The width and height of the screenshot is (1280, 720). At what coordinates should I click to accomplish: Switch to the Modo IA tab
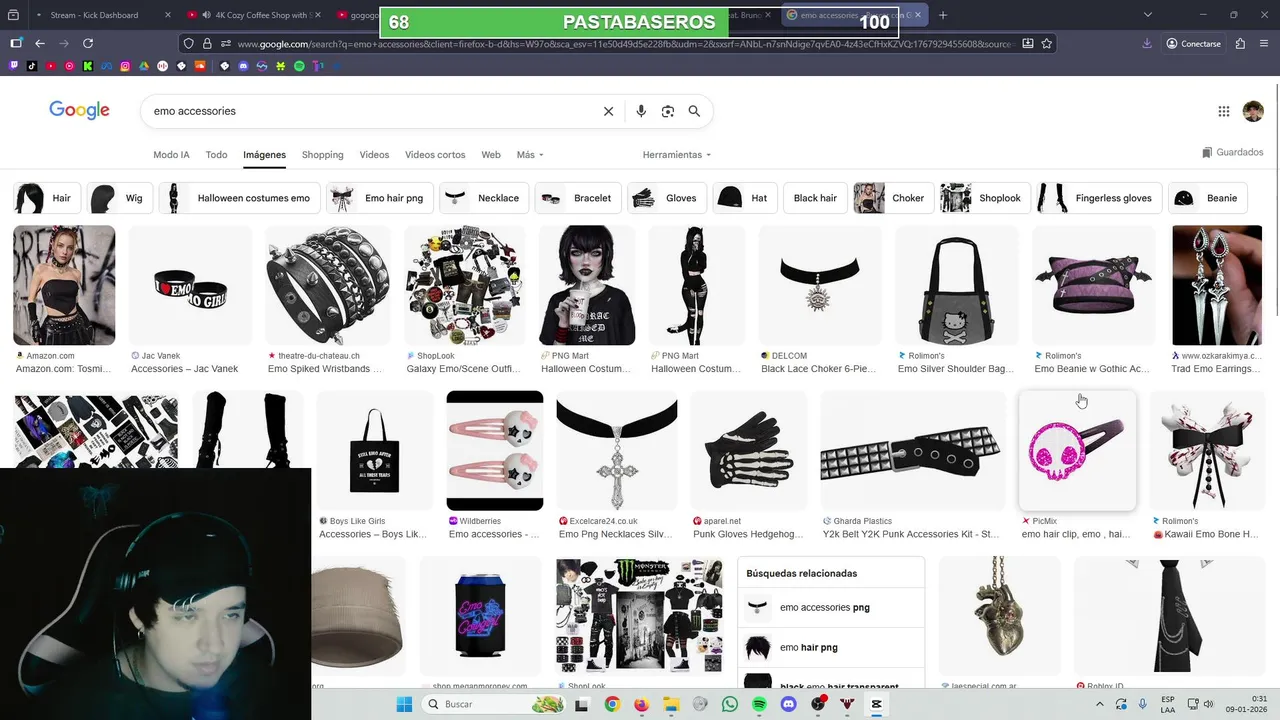click(171, 155)
